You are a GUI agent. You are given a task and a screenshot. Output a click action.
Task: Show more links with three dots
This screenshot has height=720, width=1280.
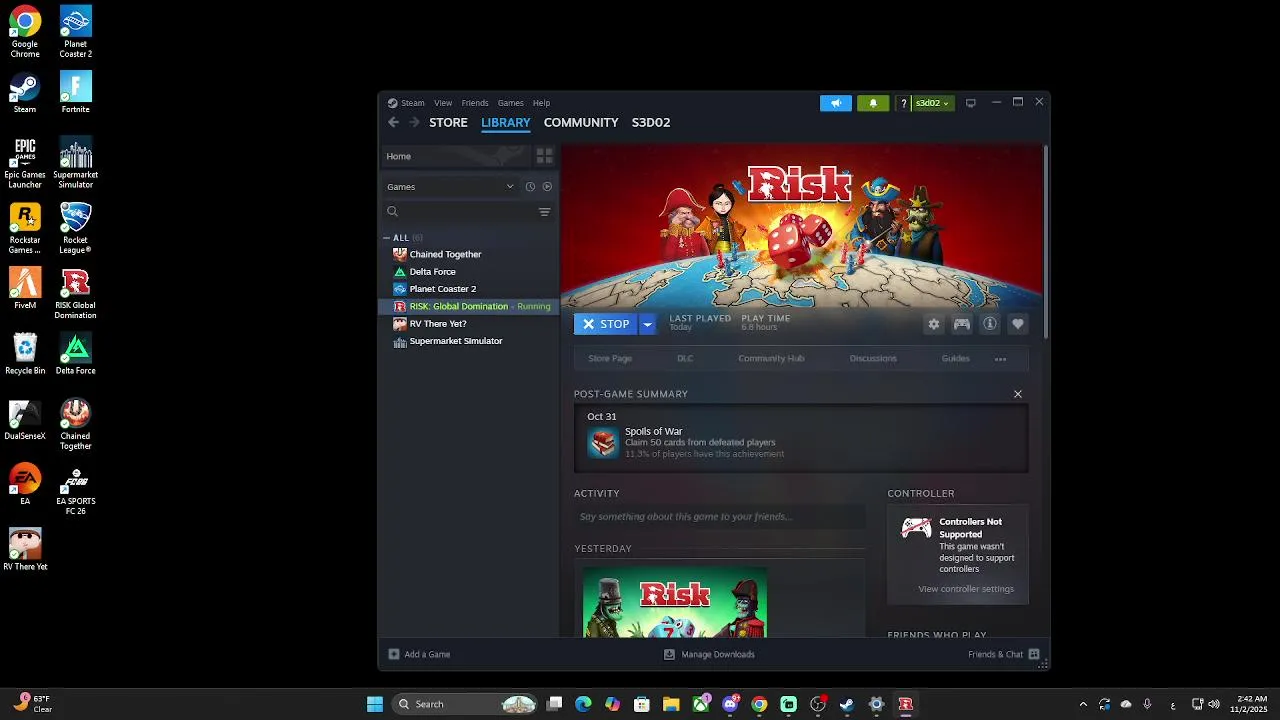pyautogui.click(x=1000, y=358)
